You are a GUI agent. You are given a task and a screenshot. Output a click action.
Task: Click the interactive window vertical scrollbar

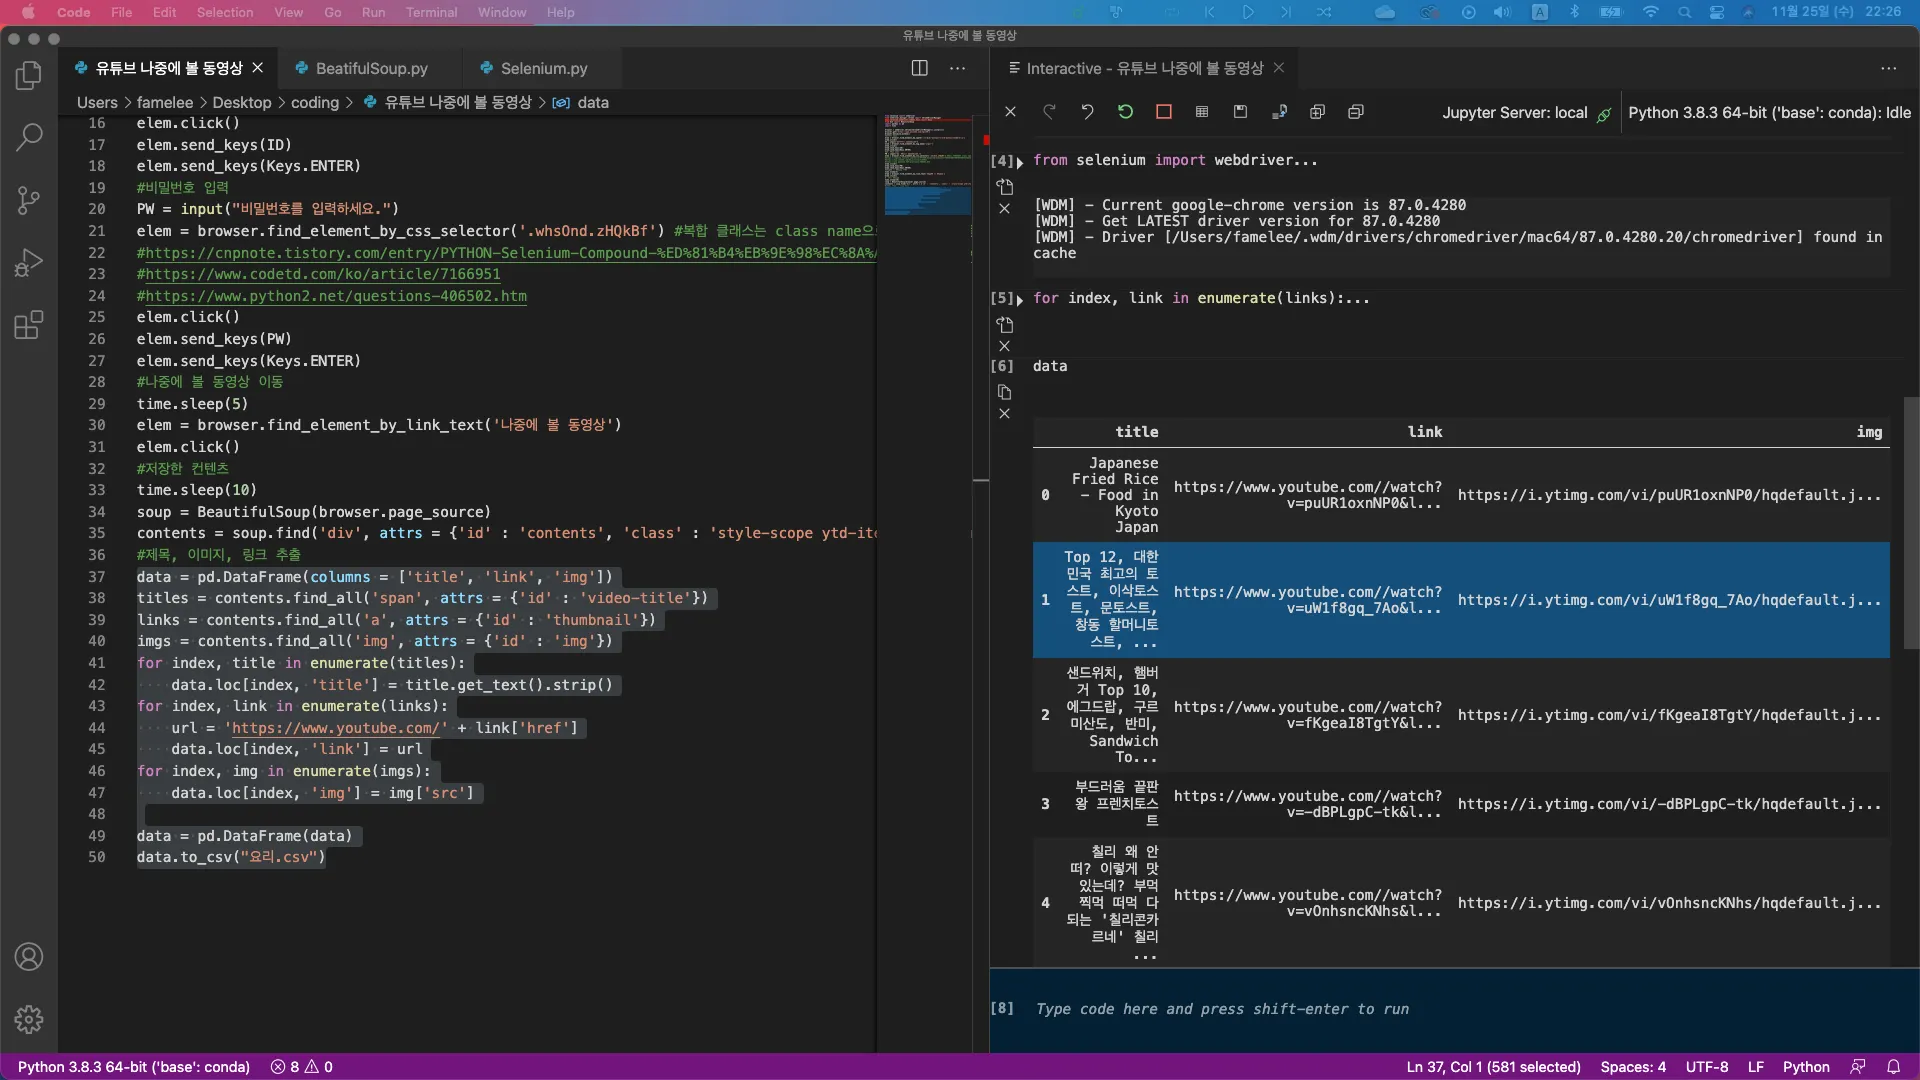click(x=1911, y=525)
